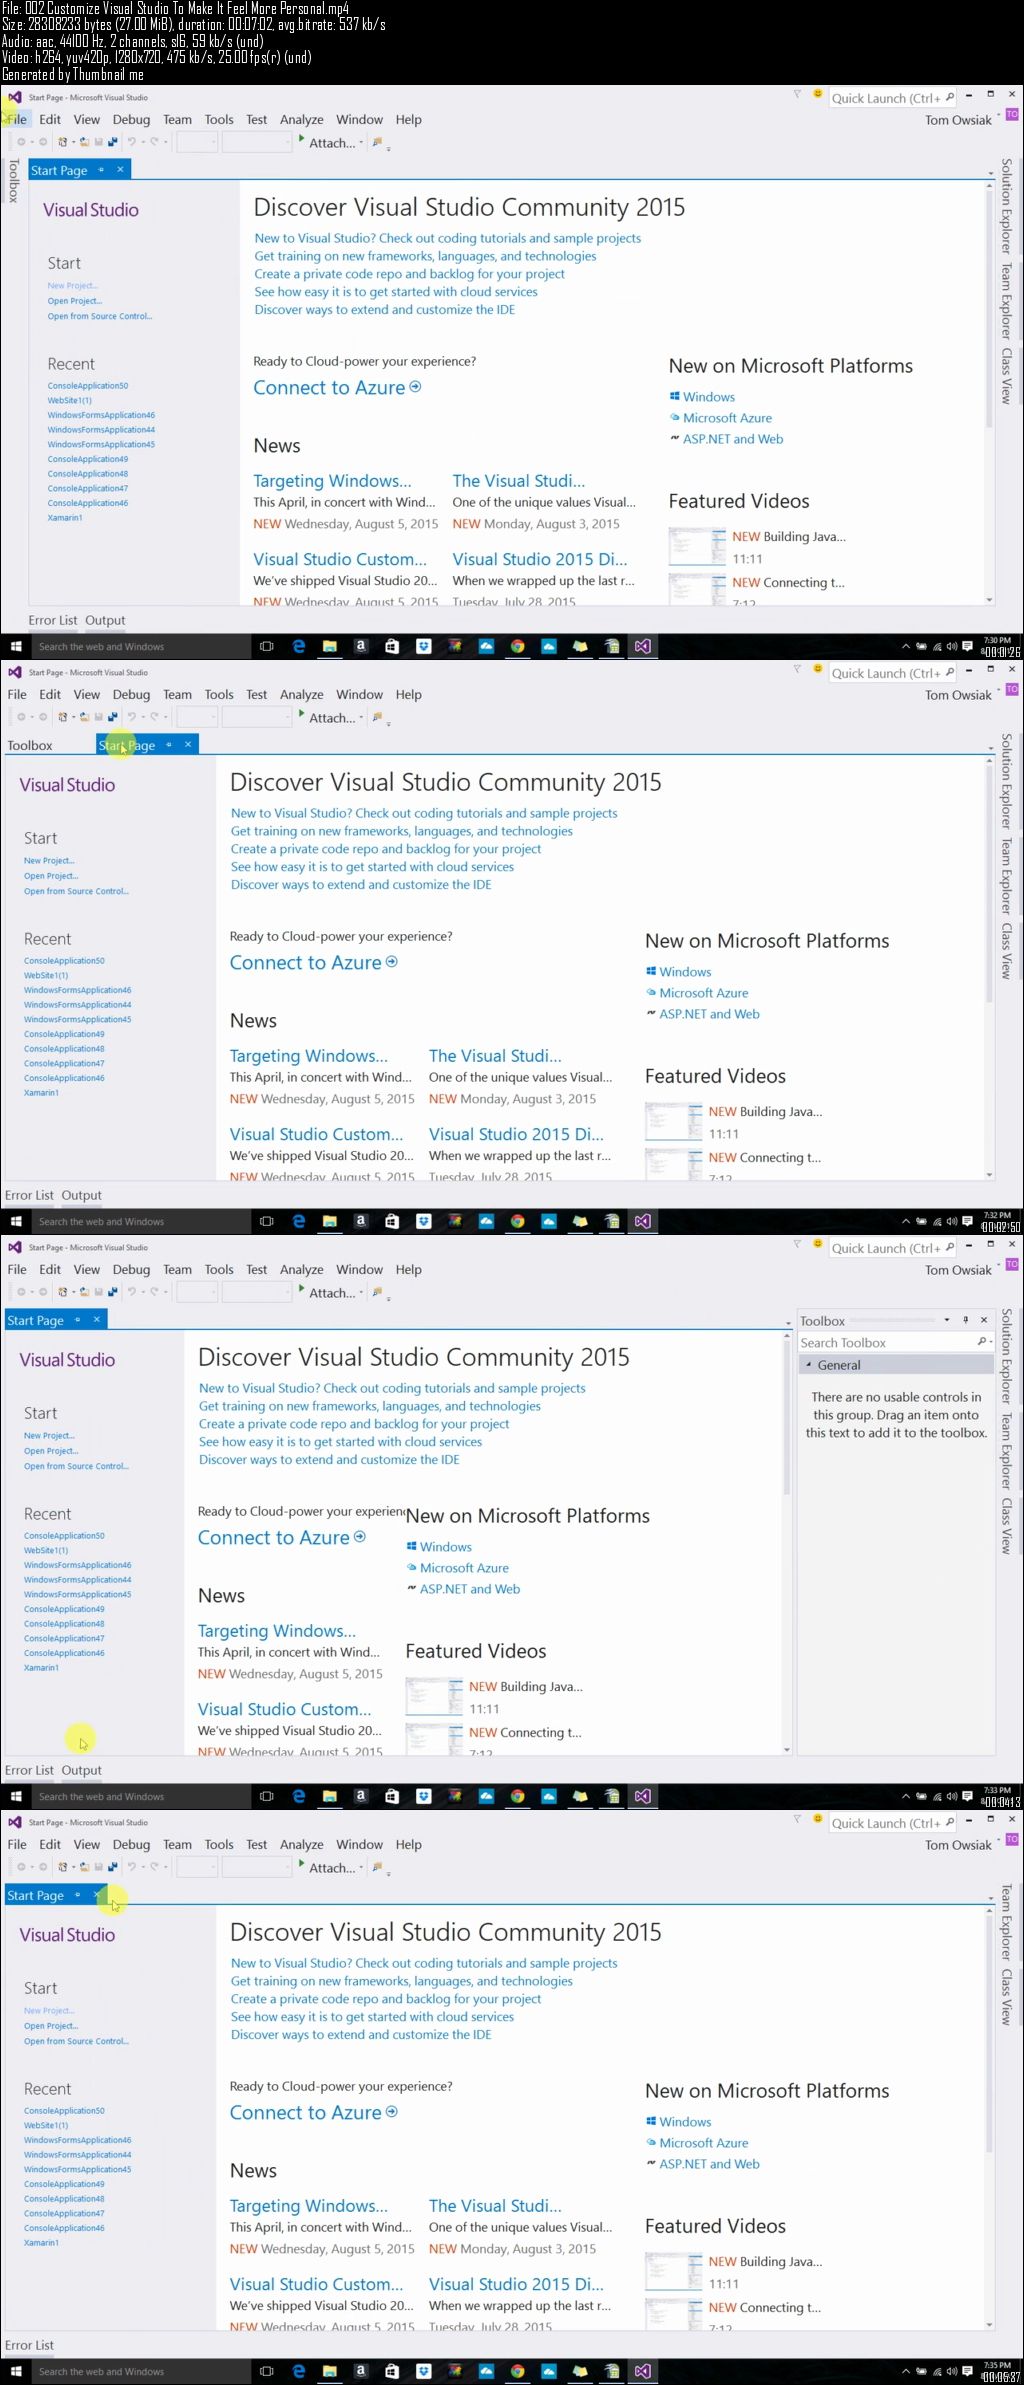Click the Quick Launch search box in the 00:01:26 frame
This screenshot has height=2385, width=1024.
click(893, 98)
